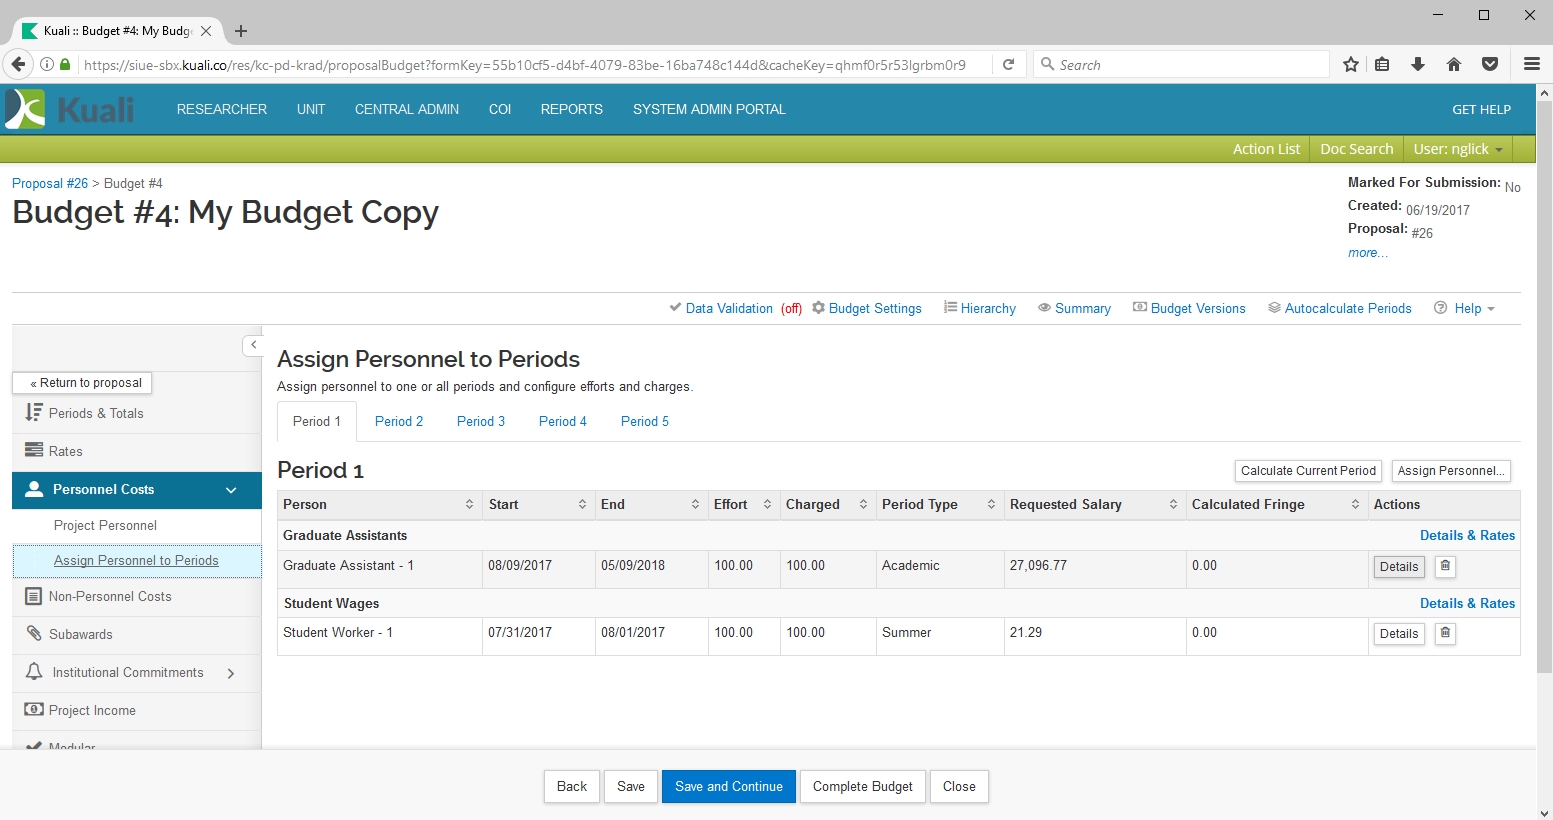The height and width of the screenshot is (820, 1553).
Task: Delete the Graduate Assistant - 1 row
Action: [1445, 566]
